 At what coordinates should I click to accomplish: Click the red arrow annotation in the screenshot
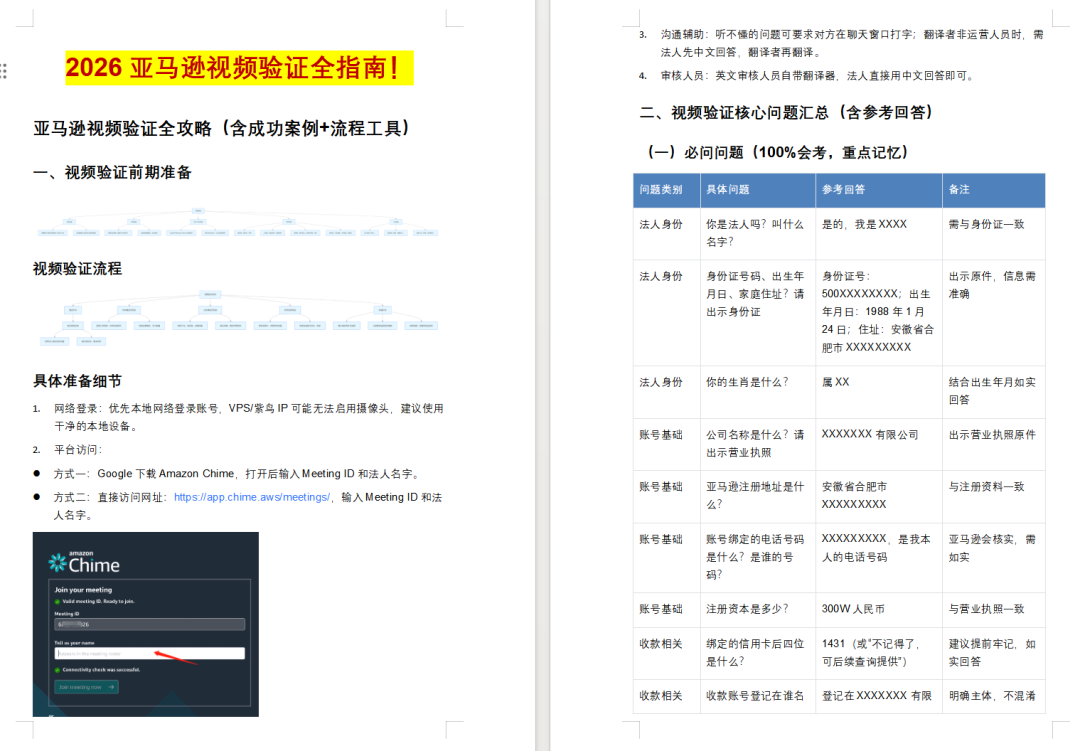pos(176,658)
